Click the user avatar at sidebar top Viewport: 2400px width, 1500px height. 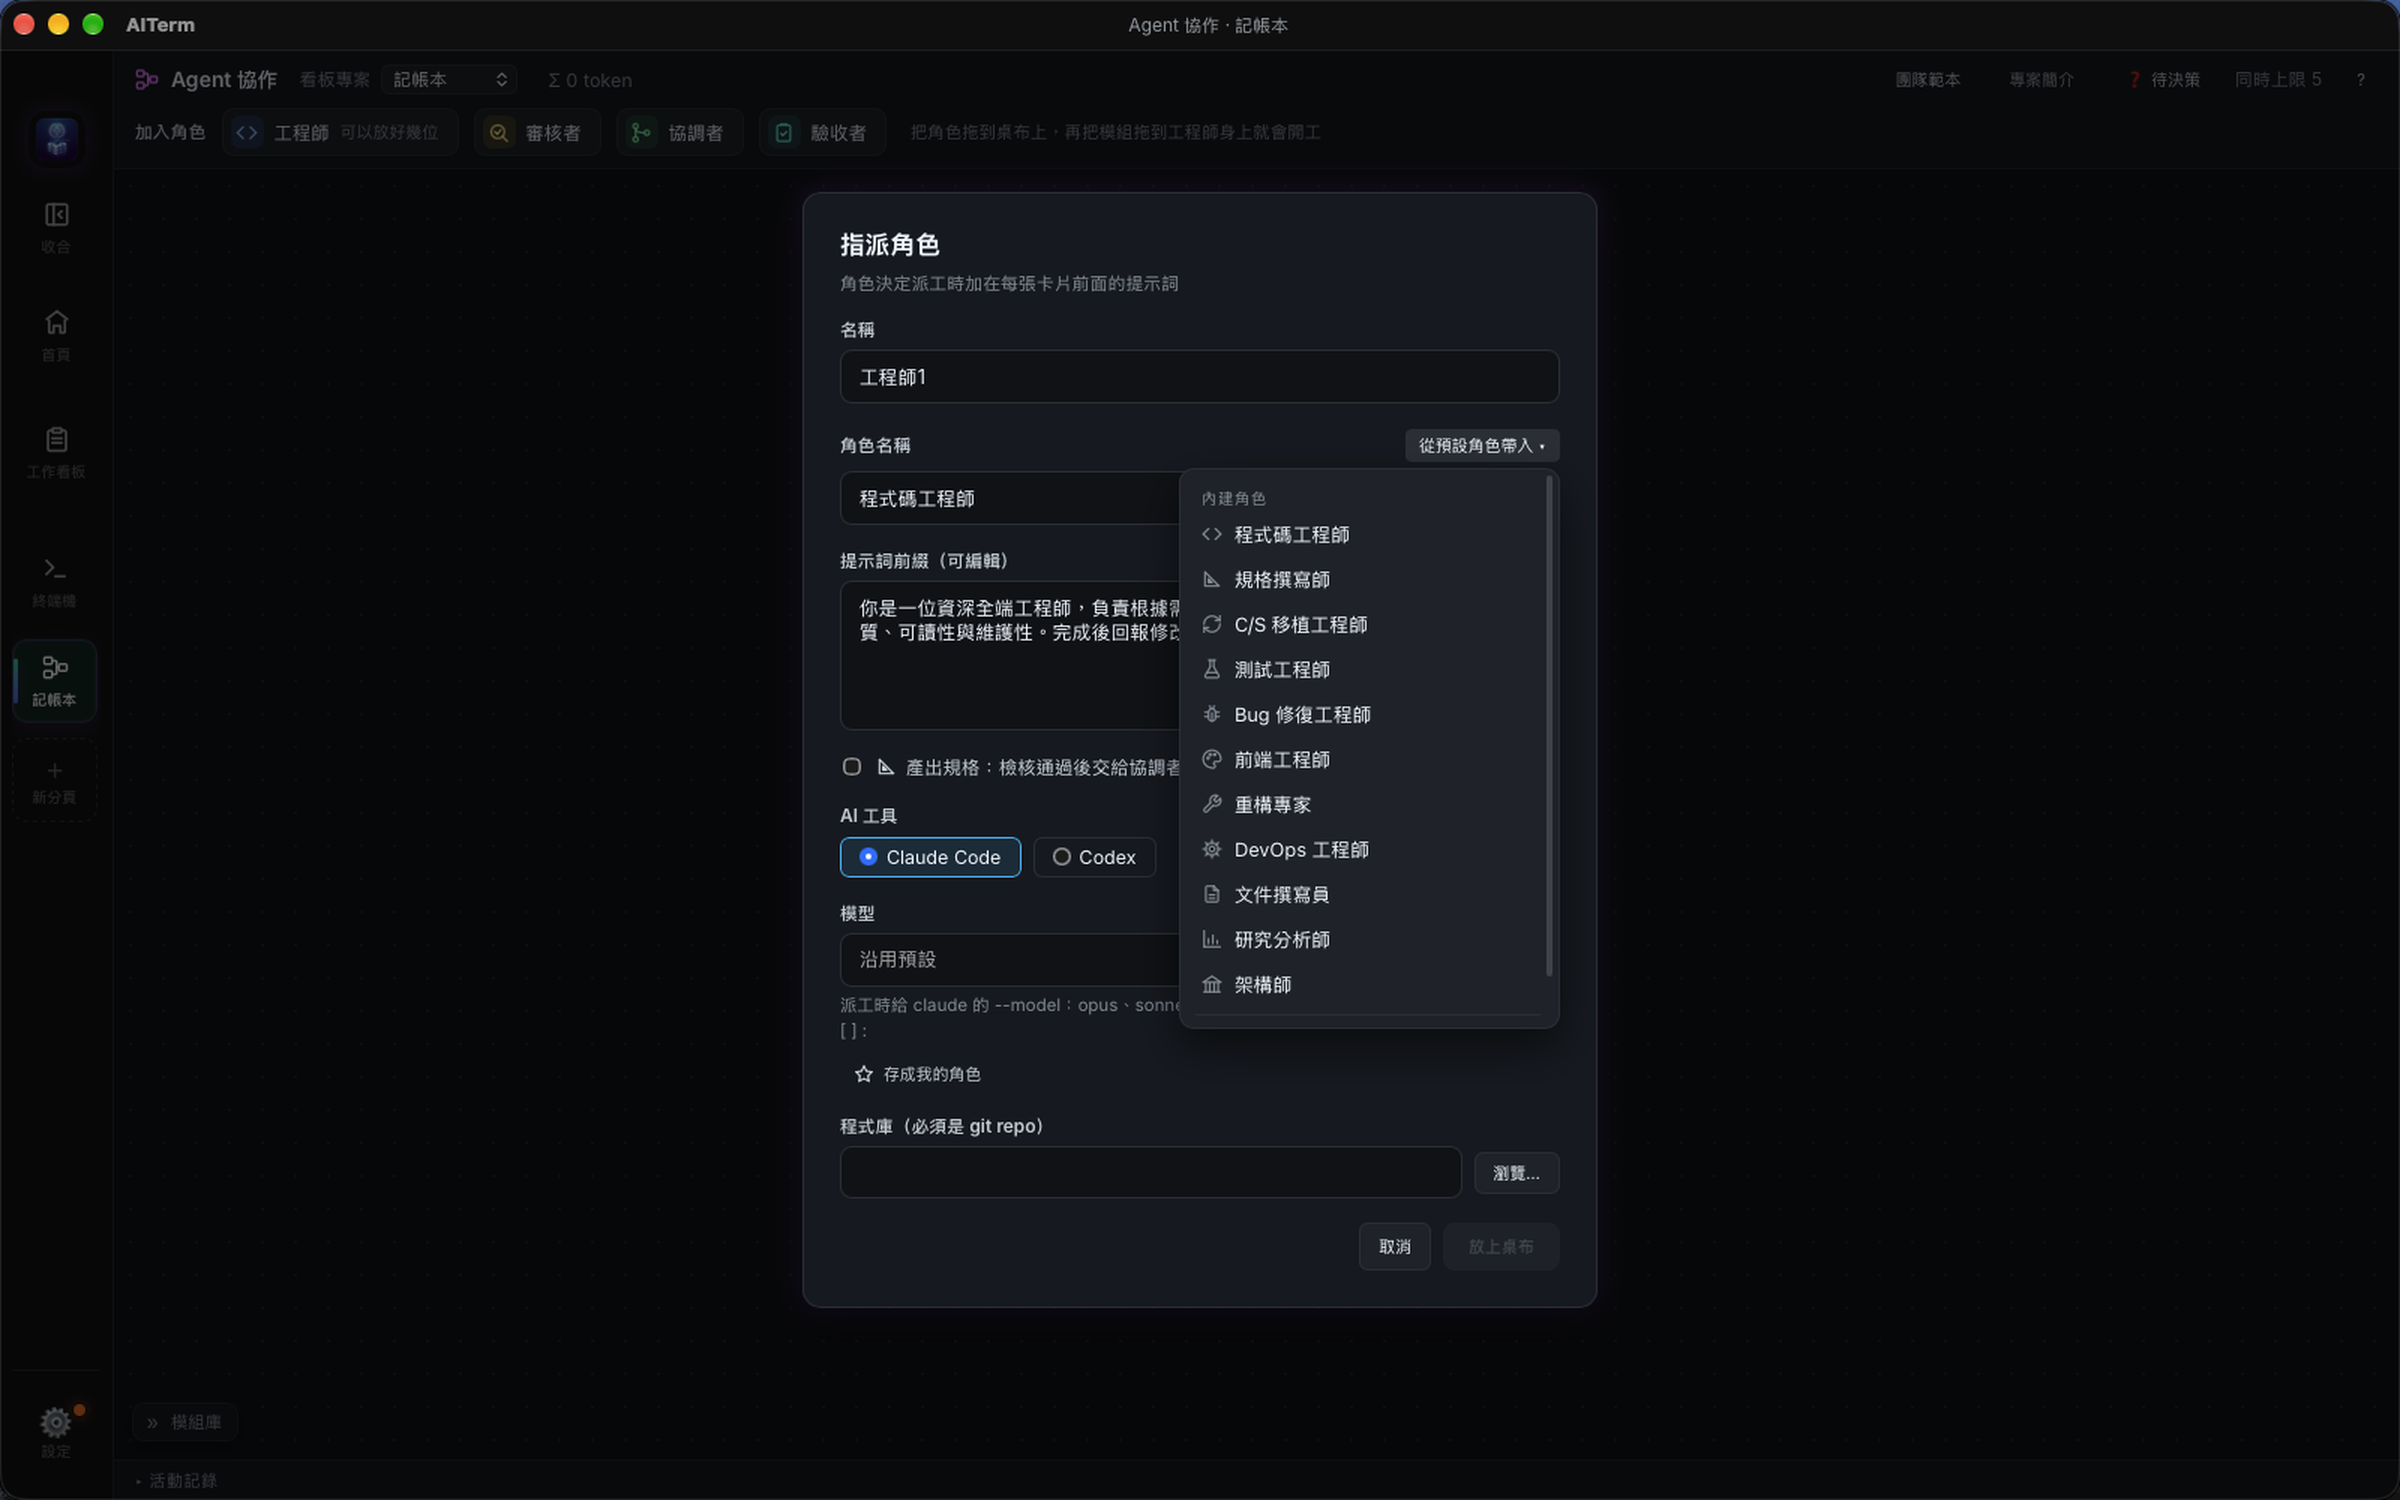pos(56,138)
